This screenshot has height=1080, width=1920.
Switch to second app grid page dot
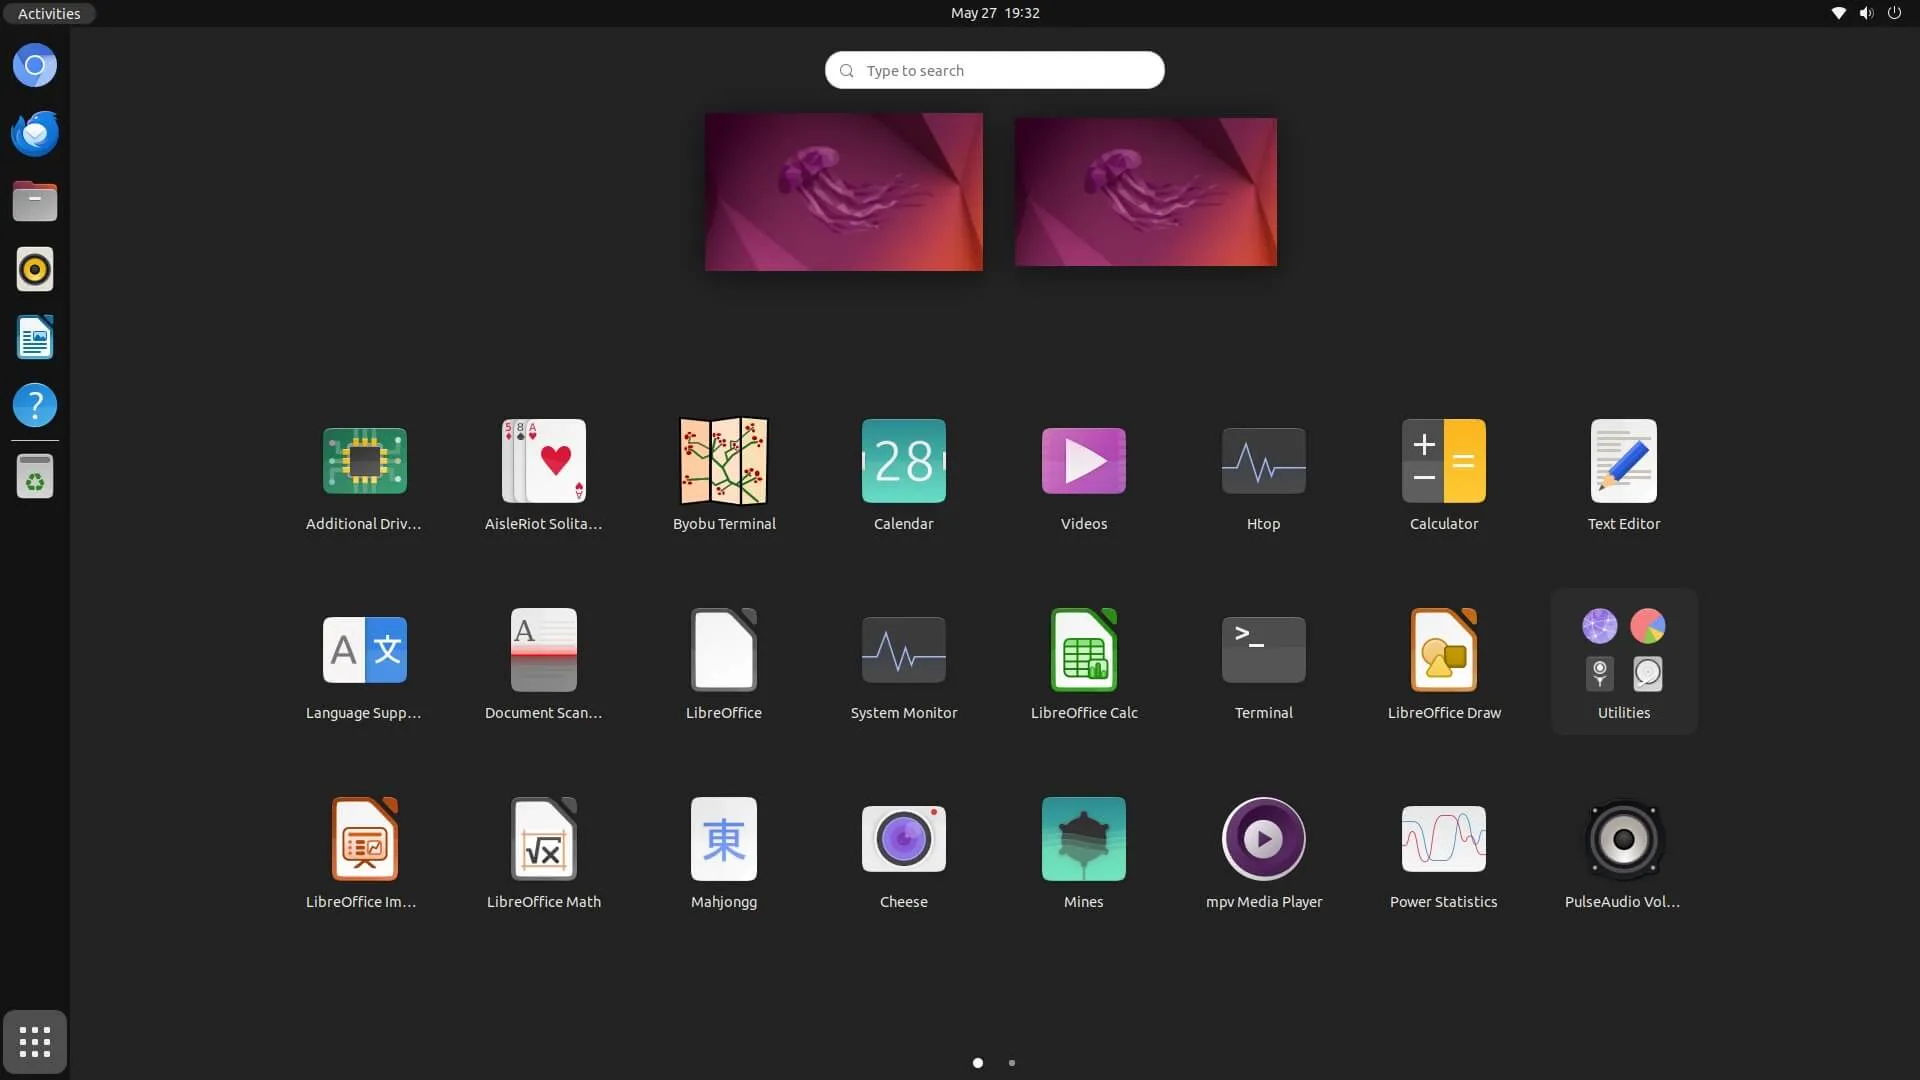pos(1012,1063)
